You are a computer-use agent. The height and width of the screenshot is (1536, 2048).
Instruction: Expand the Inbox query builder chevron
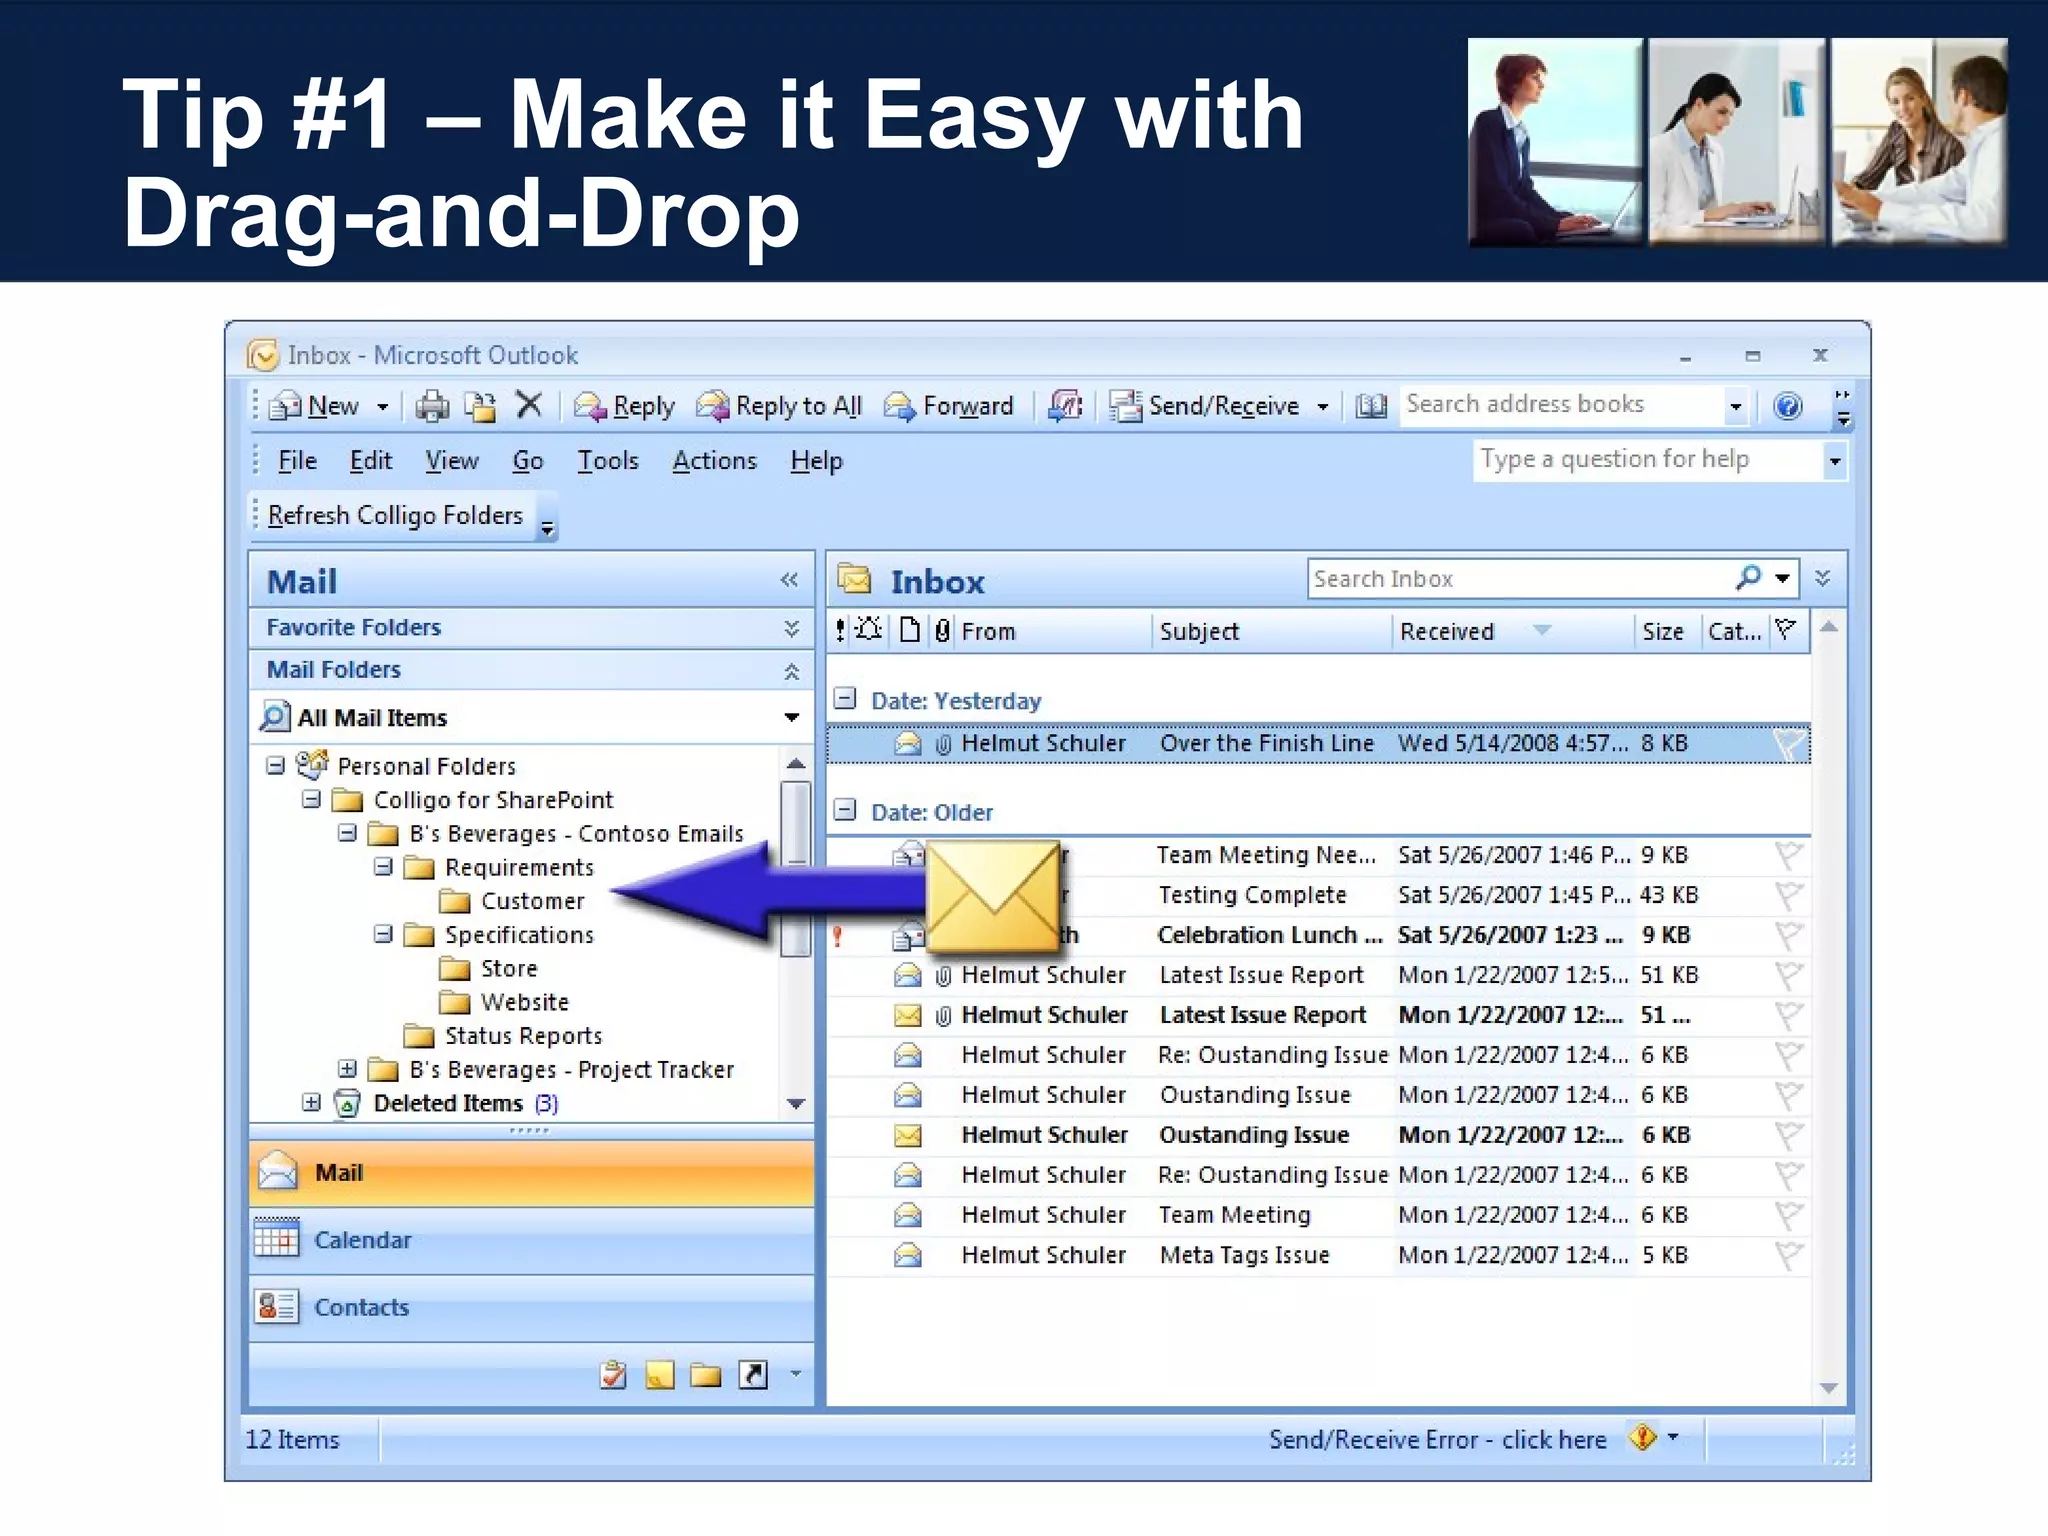[1823, 578]
